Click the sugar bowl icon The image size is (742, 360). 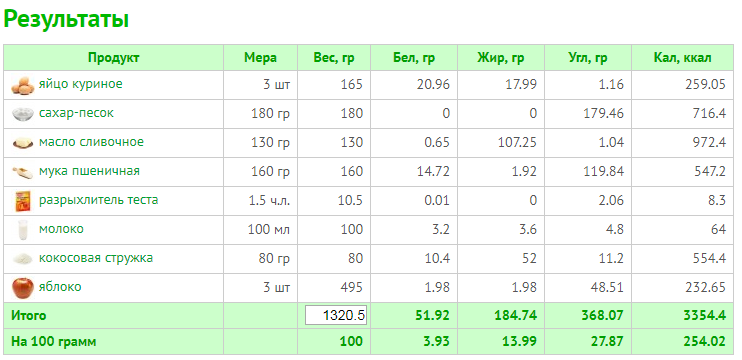click(x=23, y=114)
